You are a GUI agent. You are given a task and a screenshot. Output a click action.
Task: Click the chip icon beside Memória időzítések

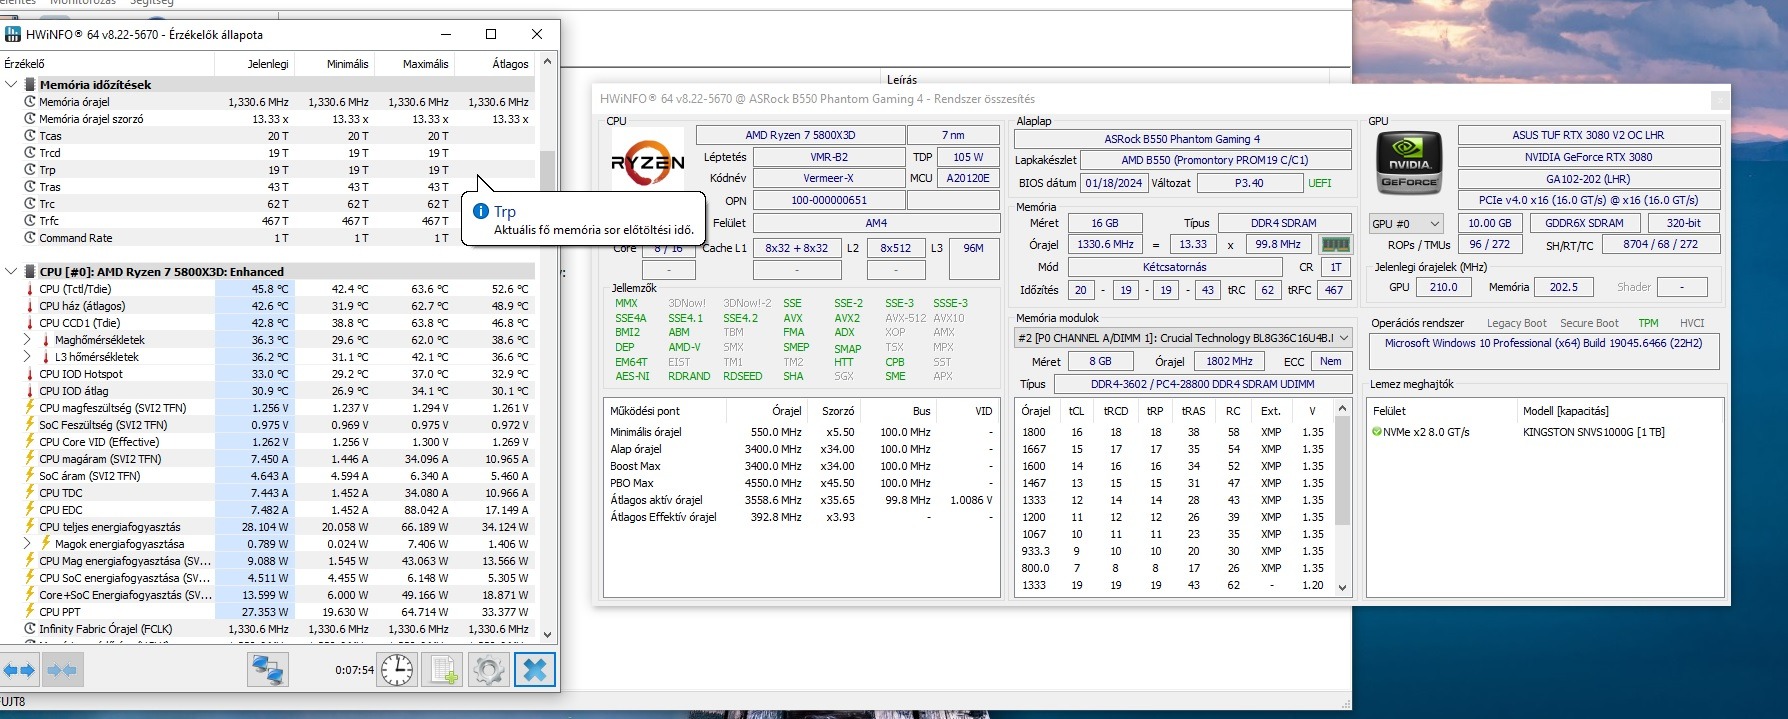coord(30,85)
